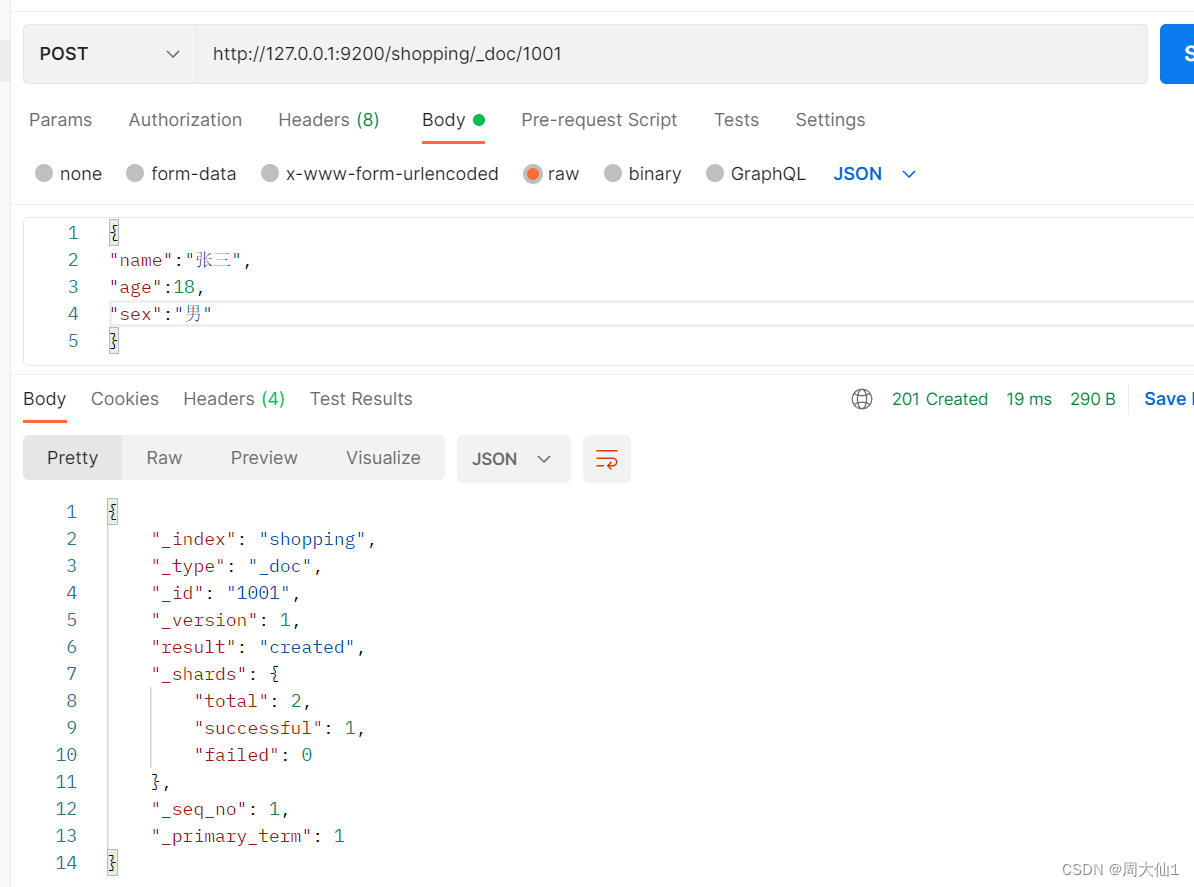Click the "total": 2 response line
This screenshot has height=887, width=1194.
pyautogui.click(x=252, y=701)
